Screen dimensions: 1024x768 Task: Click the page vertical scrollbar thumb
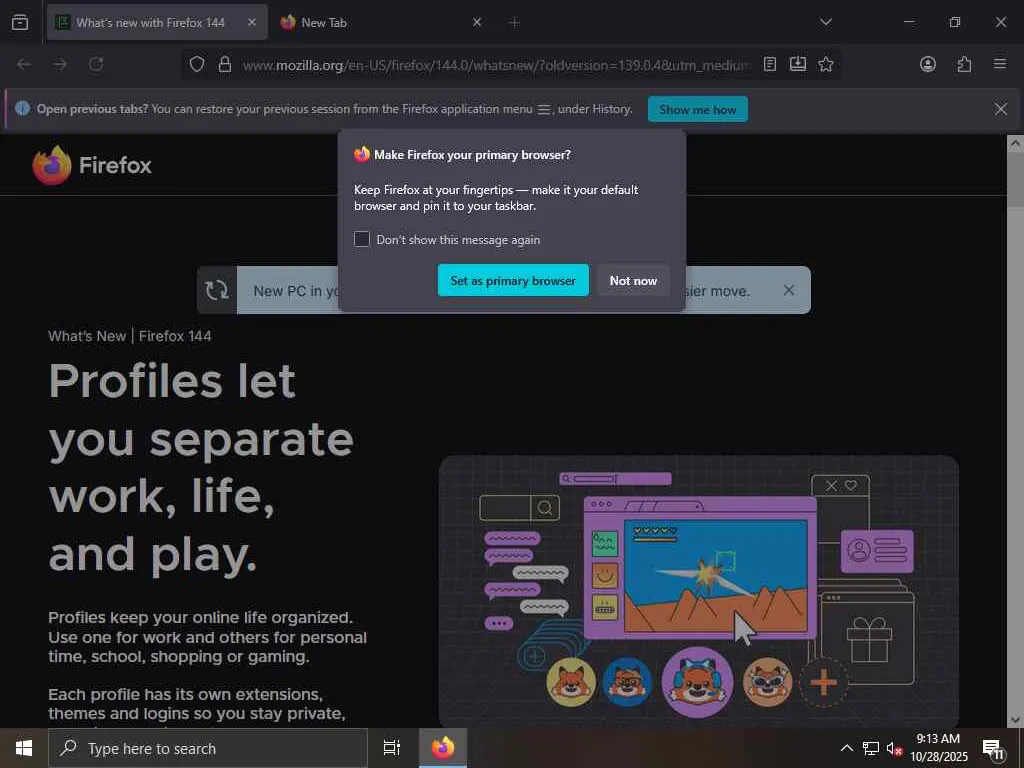click(x=1015, y=182)
